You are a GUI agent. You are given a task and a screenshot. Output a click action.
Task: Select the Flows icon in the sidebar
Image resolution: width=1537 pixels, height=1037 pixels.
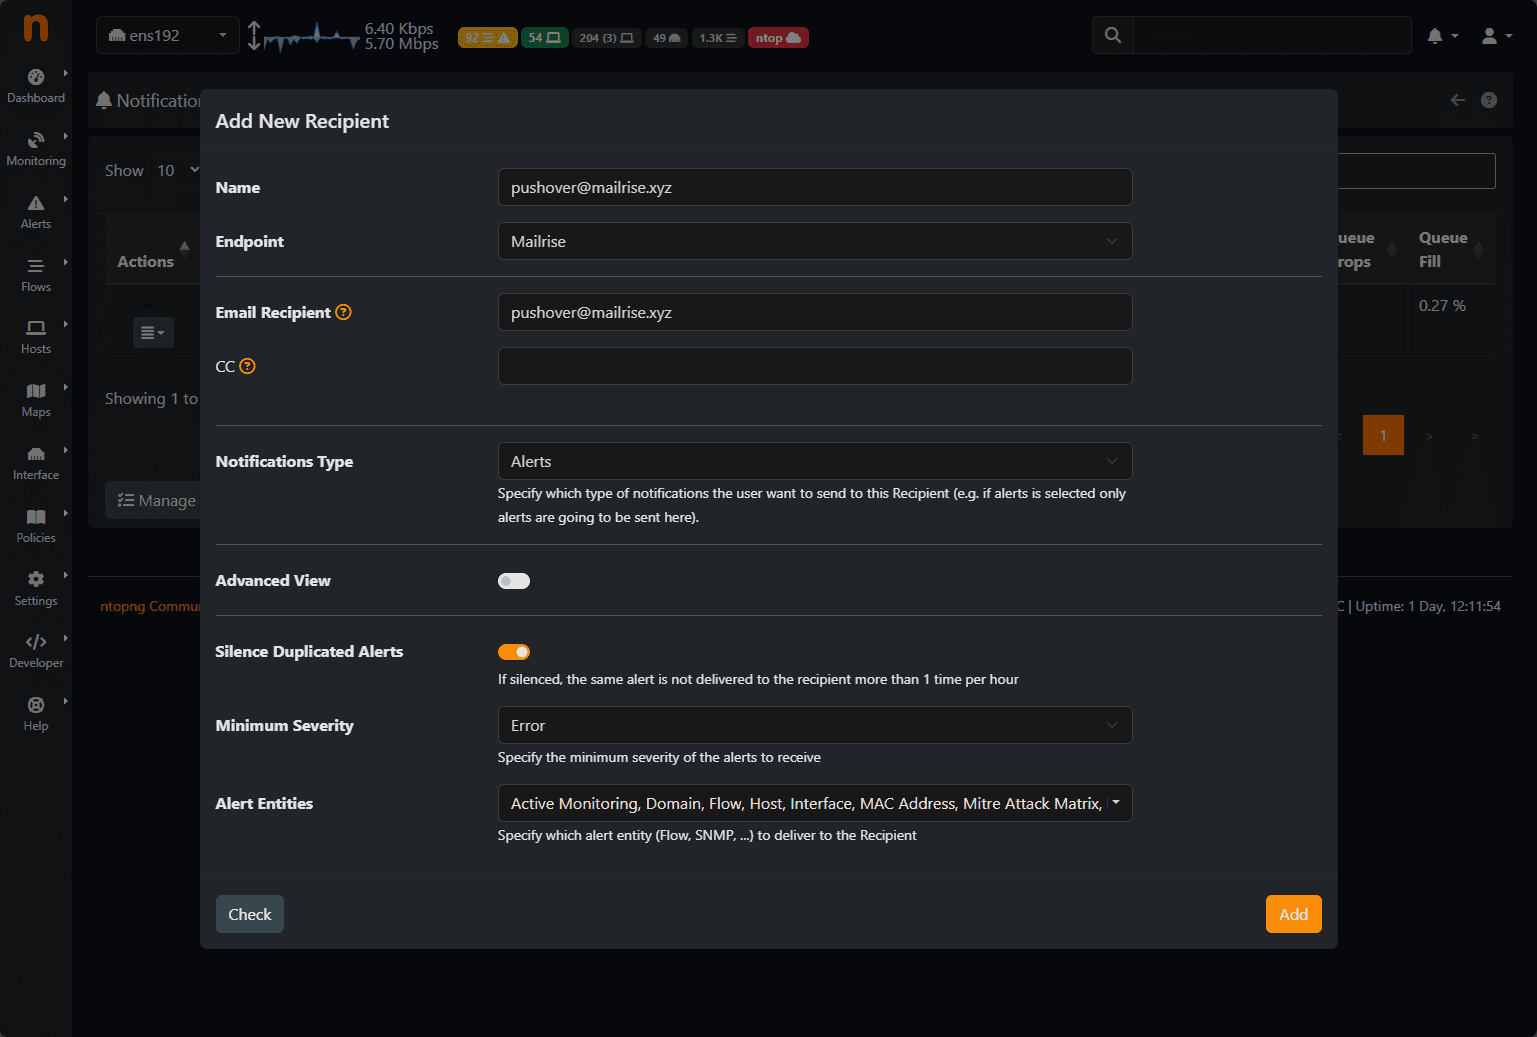tap(36, 273)
